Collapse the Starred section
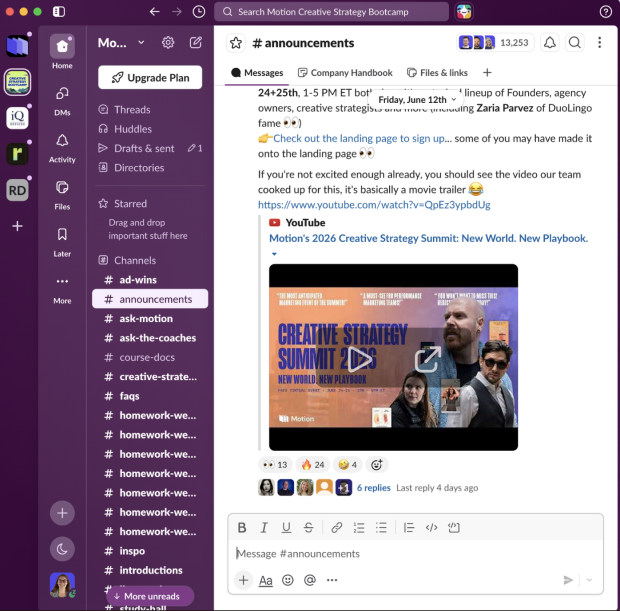The image size is (620, 611). click(x=130, y=204)
